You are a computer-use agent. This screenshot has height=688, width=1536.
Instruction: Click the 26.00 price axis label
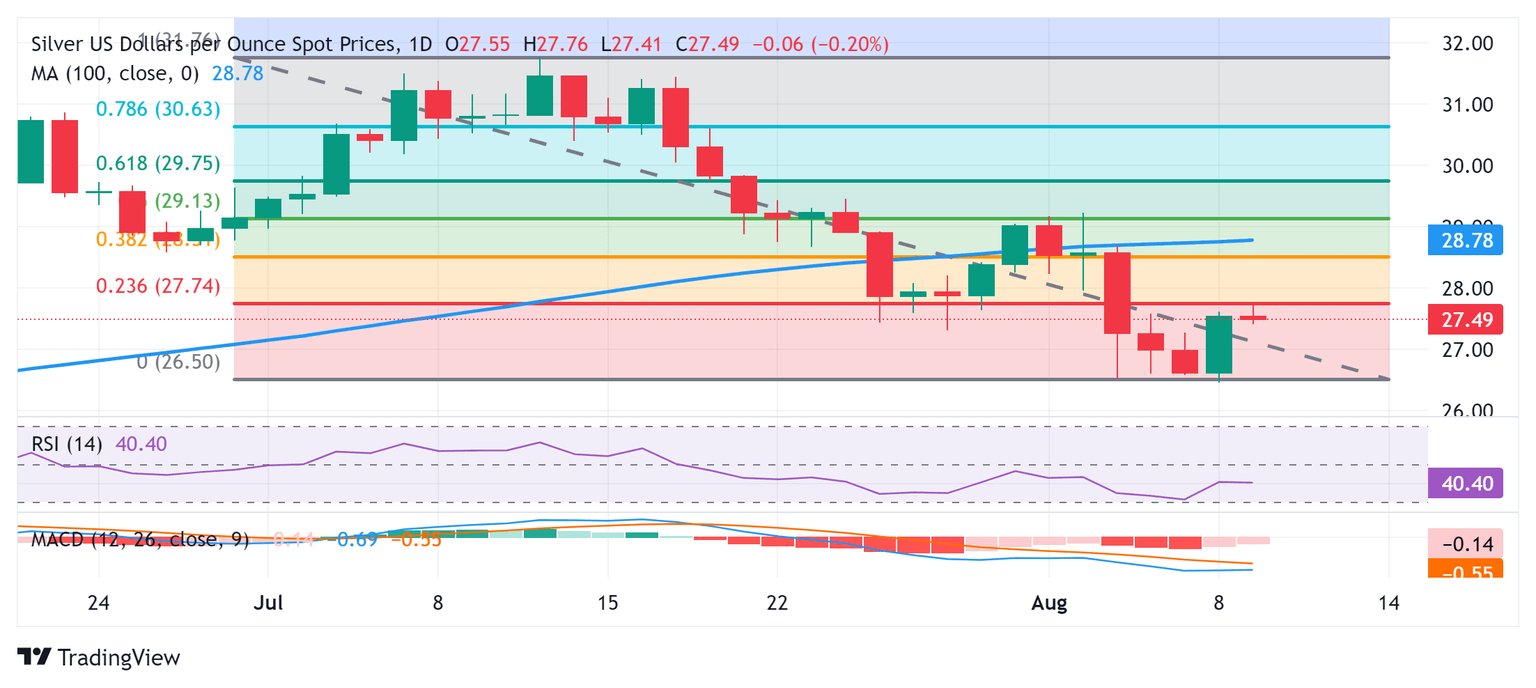click(1466, 411)
